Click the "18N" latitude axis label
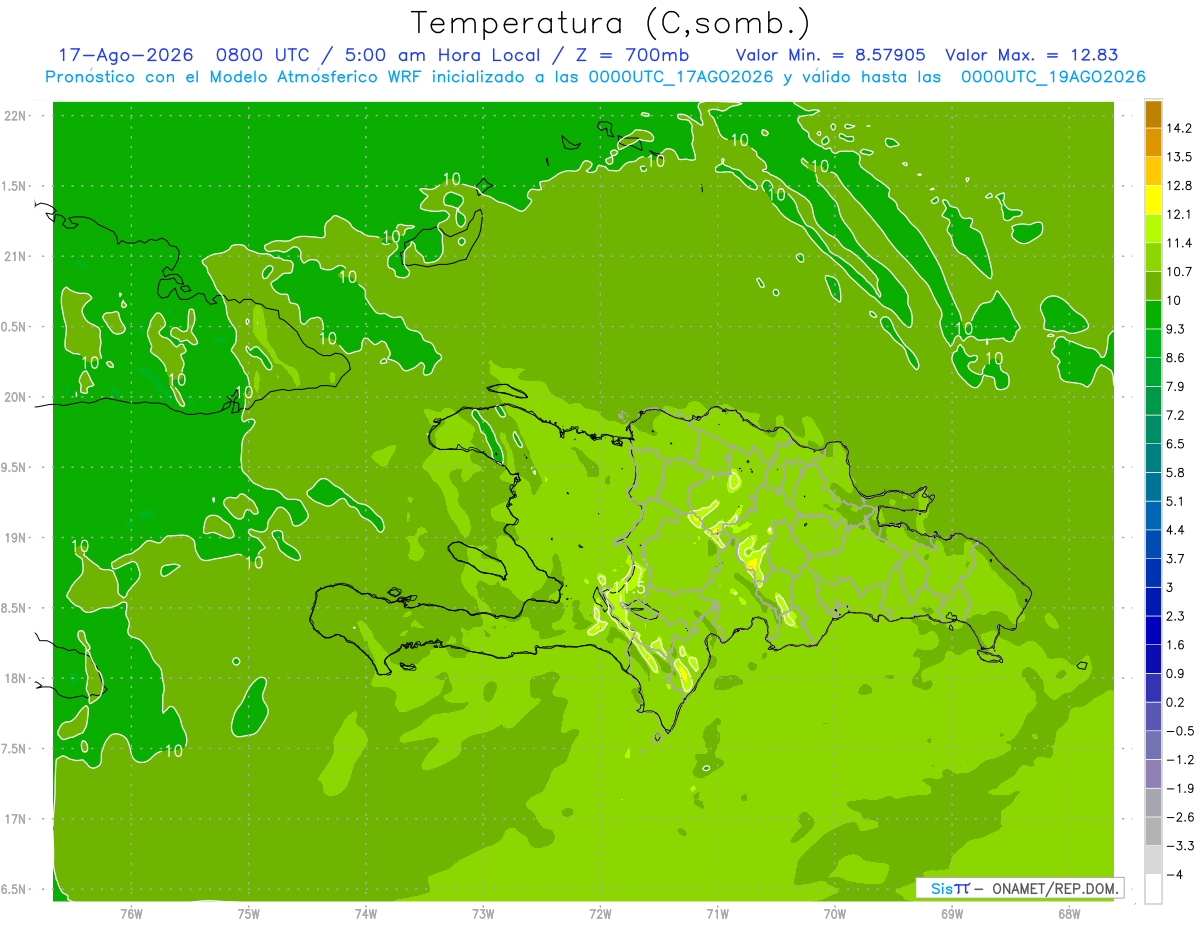Screen dimensions: 1200x927 click(15, 679)
